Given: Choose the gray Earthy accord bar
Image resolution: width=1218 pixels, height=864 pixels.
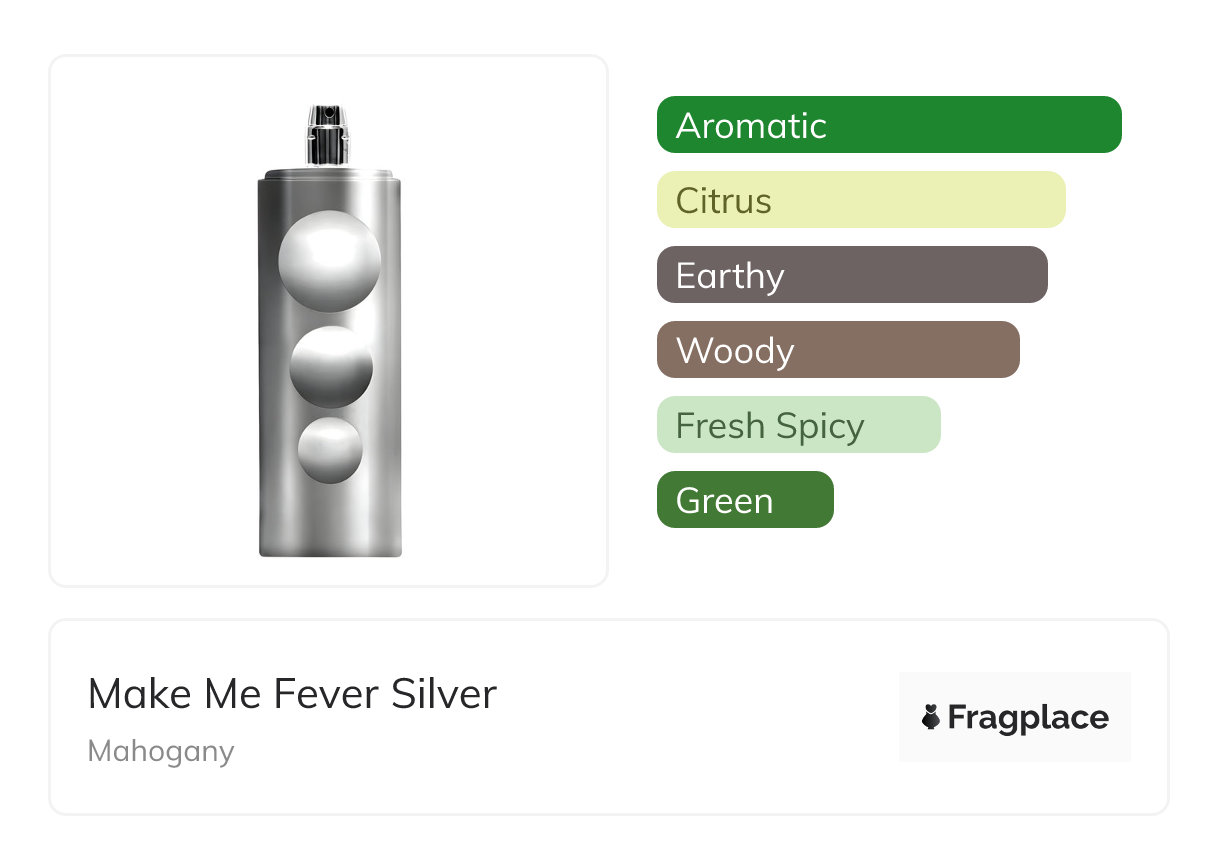Looking at the screenshot, I should [851, 275].
